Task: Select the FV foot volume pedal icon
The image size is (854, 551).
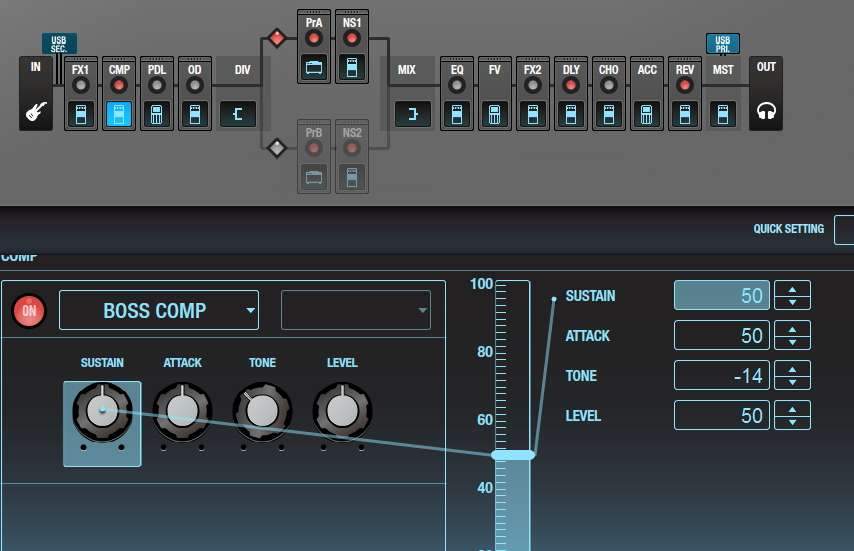Action: click(x=495, y=114)
